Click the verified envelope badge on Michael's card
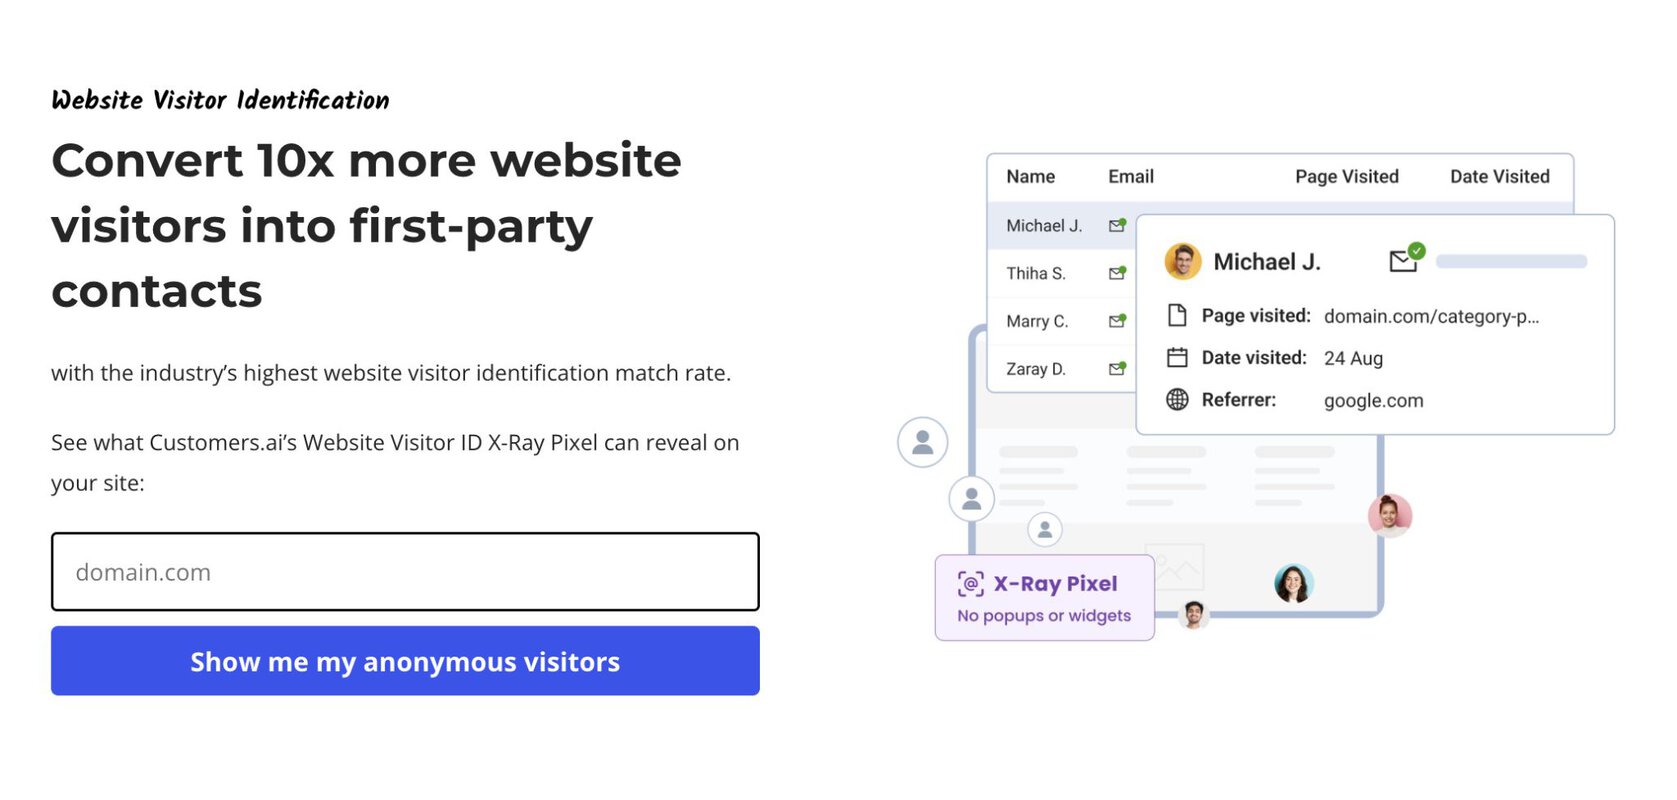Viewport: 1677px width, 800px height. point(1404,258)
